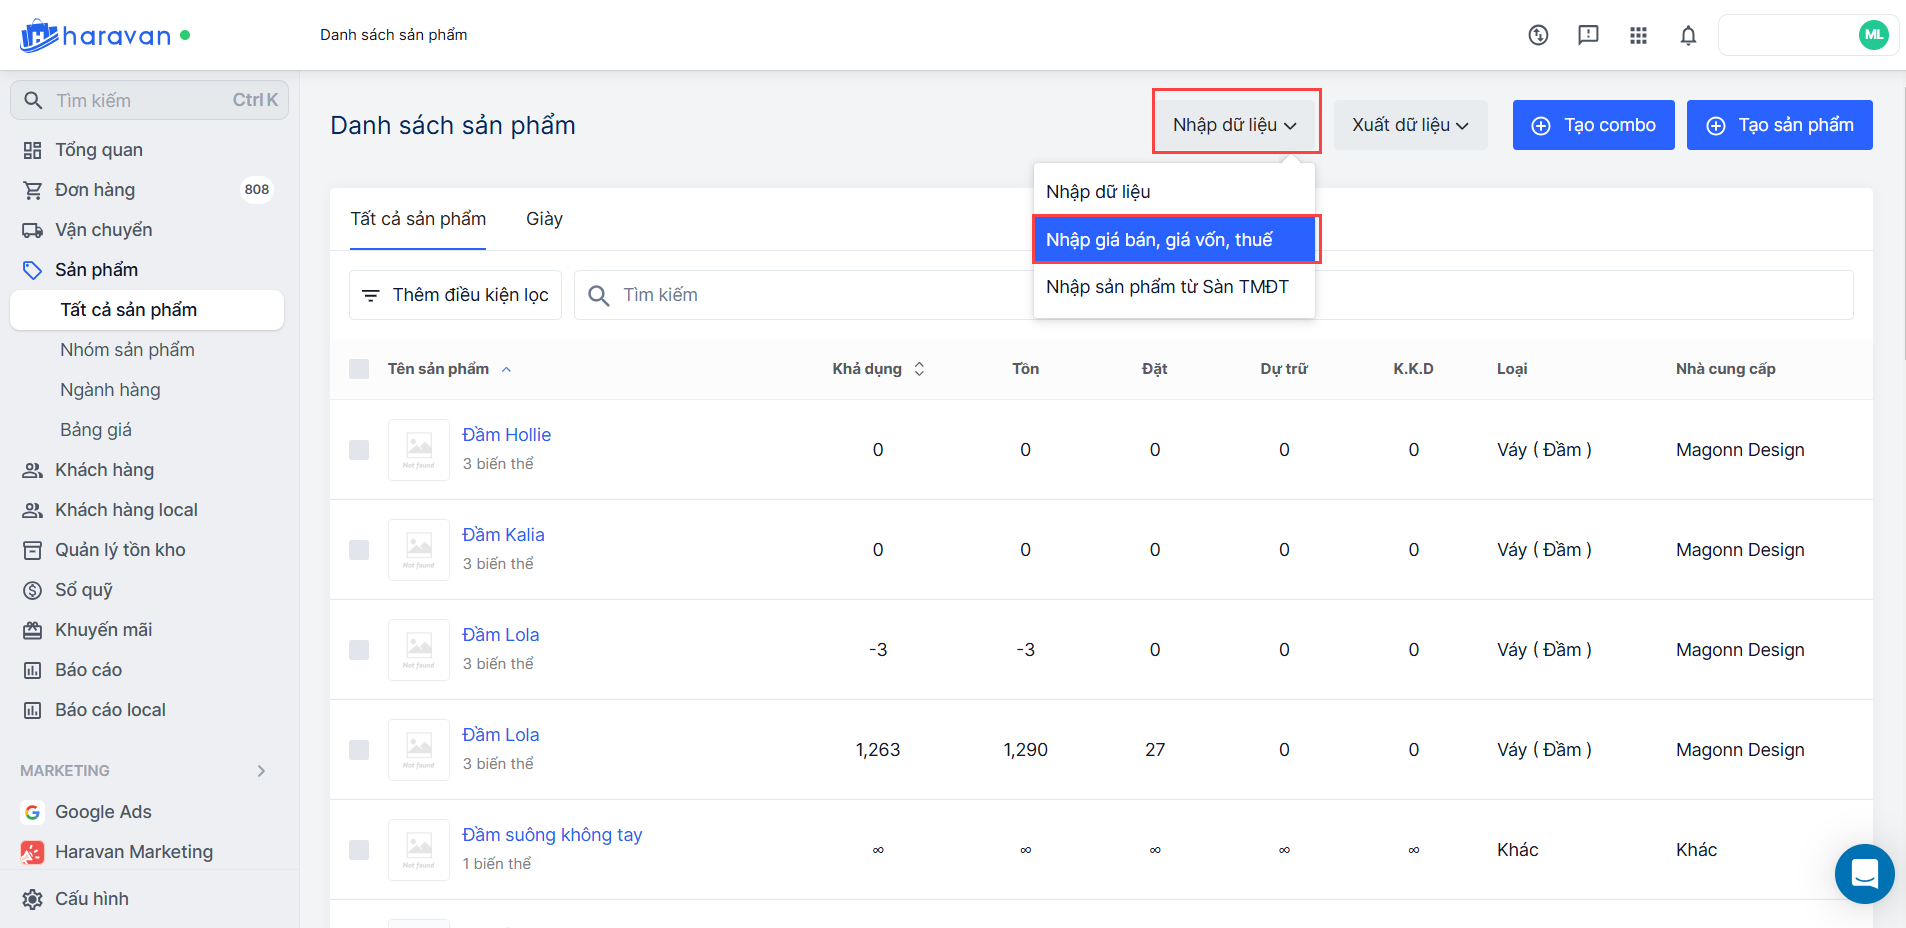
Task: Open Cấu hình settings gear
Action: tap(33, 899)
